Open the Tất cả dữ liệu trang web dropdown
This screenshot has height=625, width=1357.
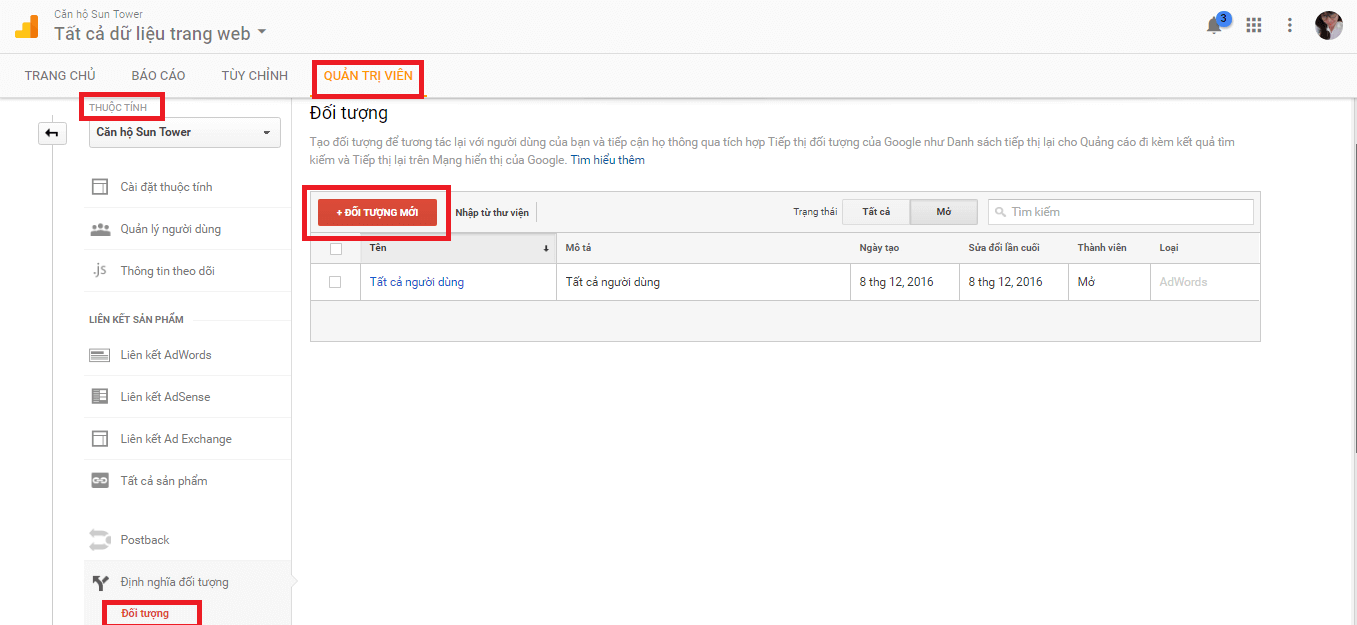coord(161,33)
